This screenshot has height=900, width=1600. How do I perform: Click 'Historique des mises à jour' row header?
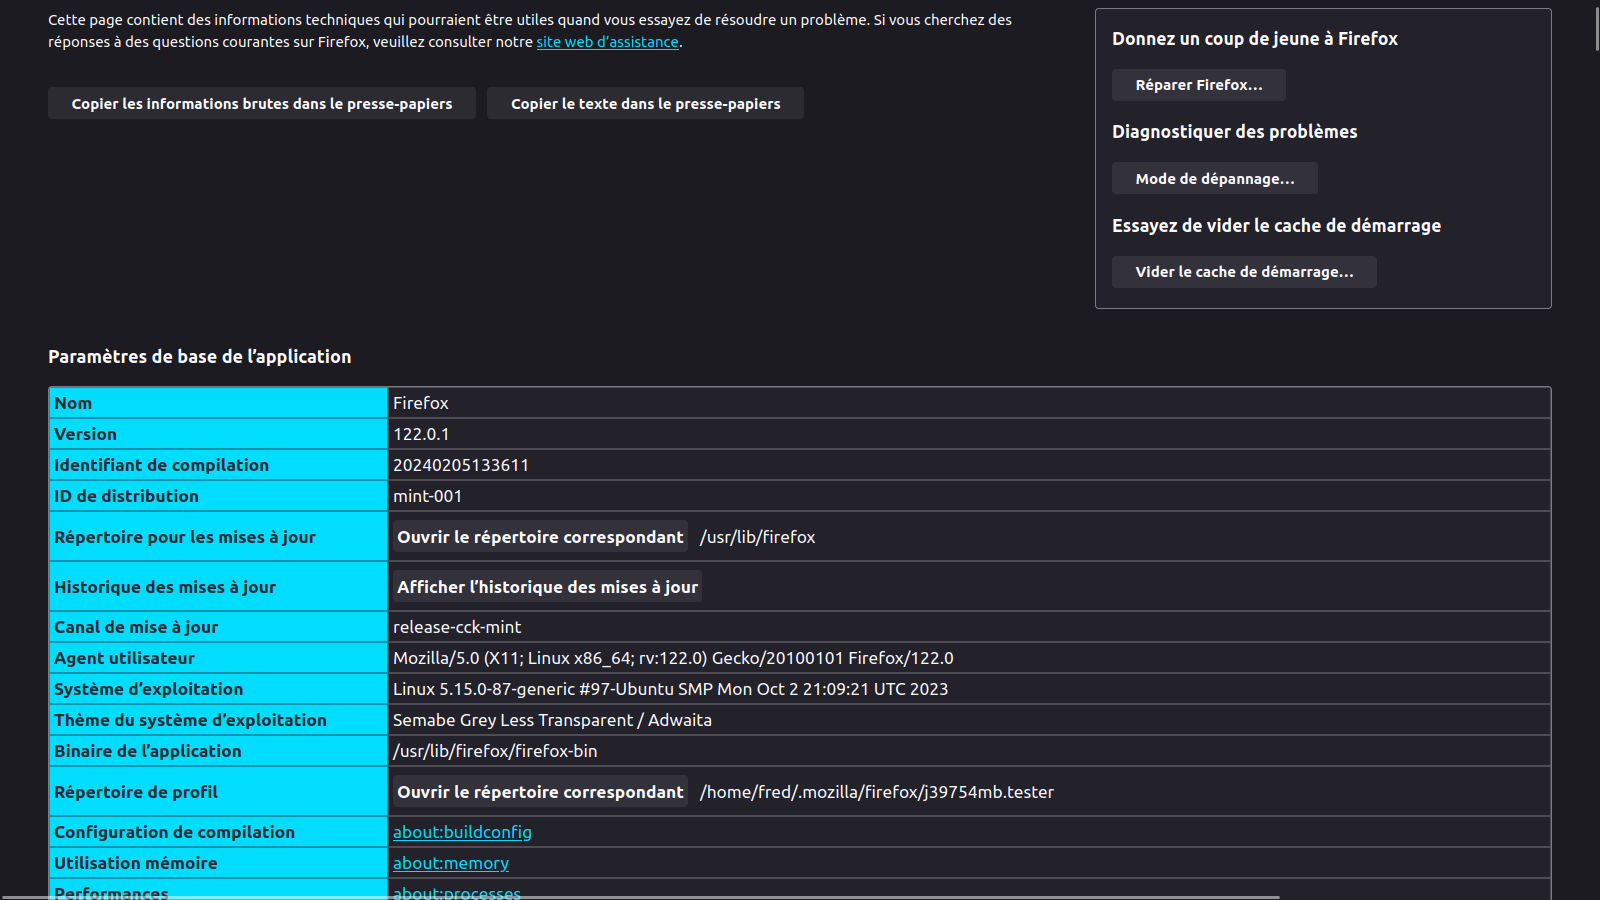[218, 587]
